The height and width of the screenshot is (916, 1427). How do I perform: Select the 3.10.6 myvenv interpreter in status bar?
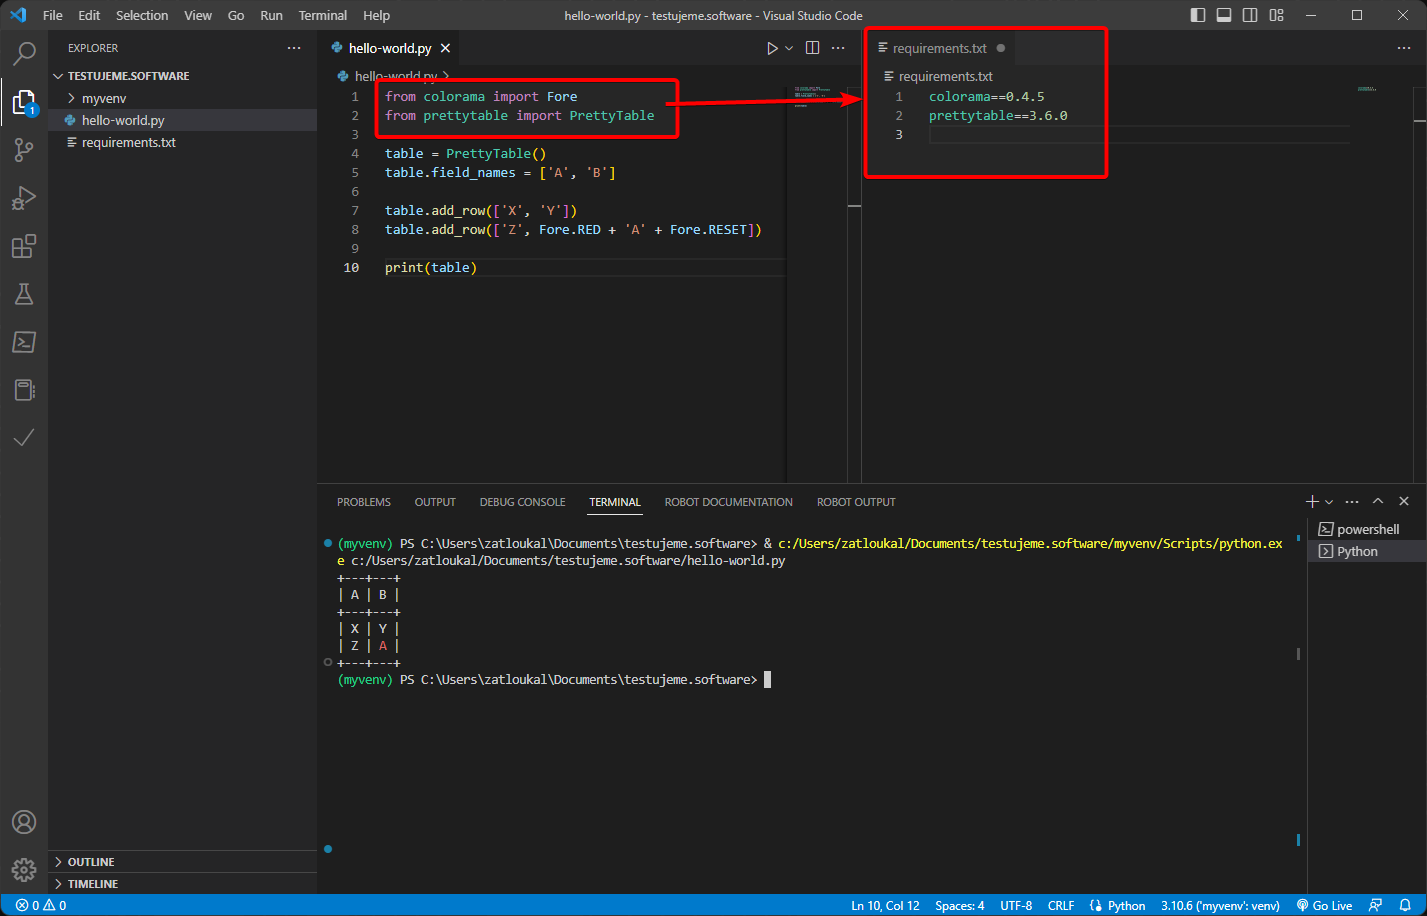click(x=1219, y=905)
